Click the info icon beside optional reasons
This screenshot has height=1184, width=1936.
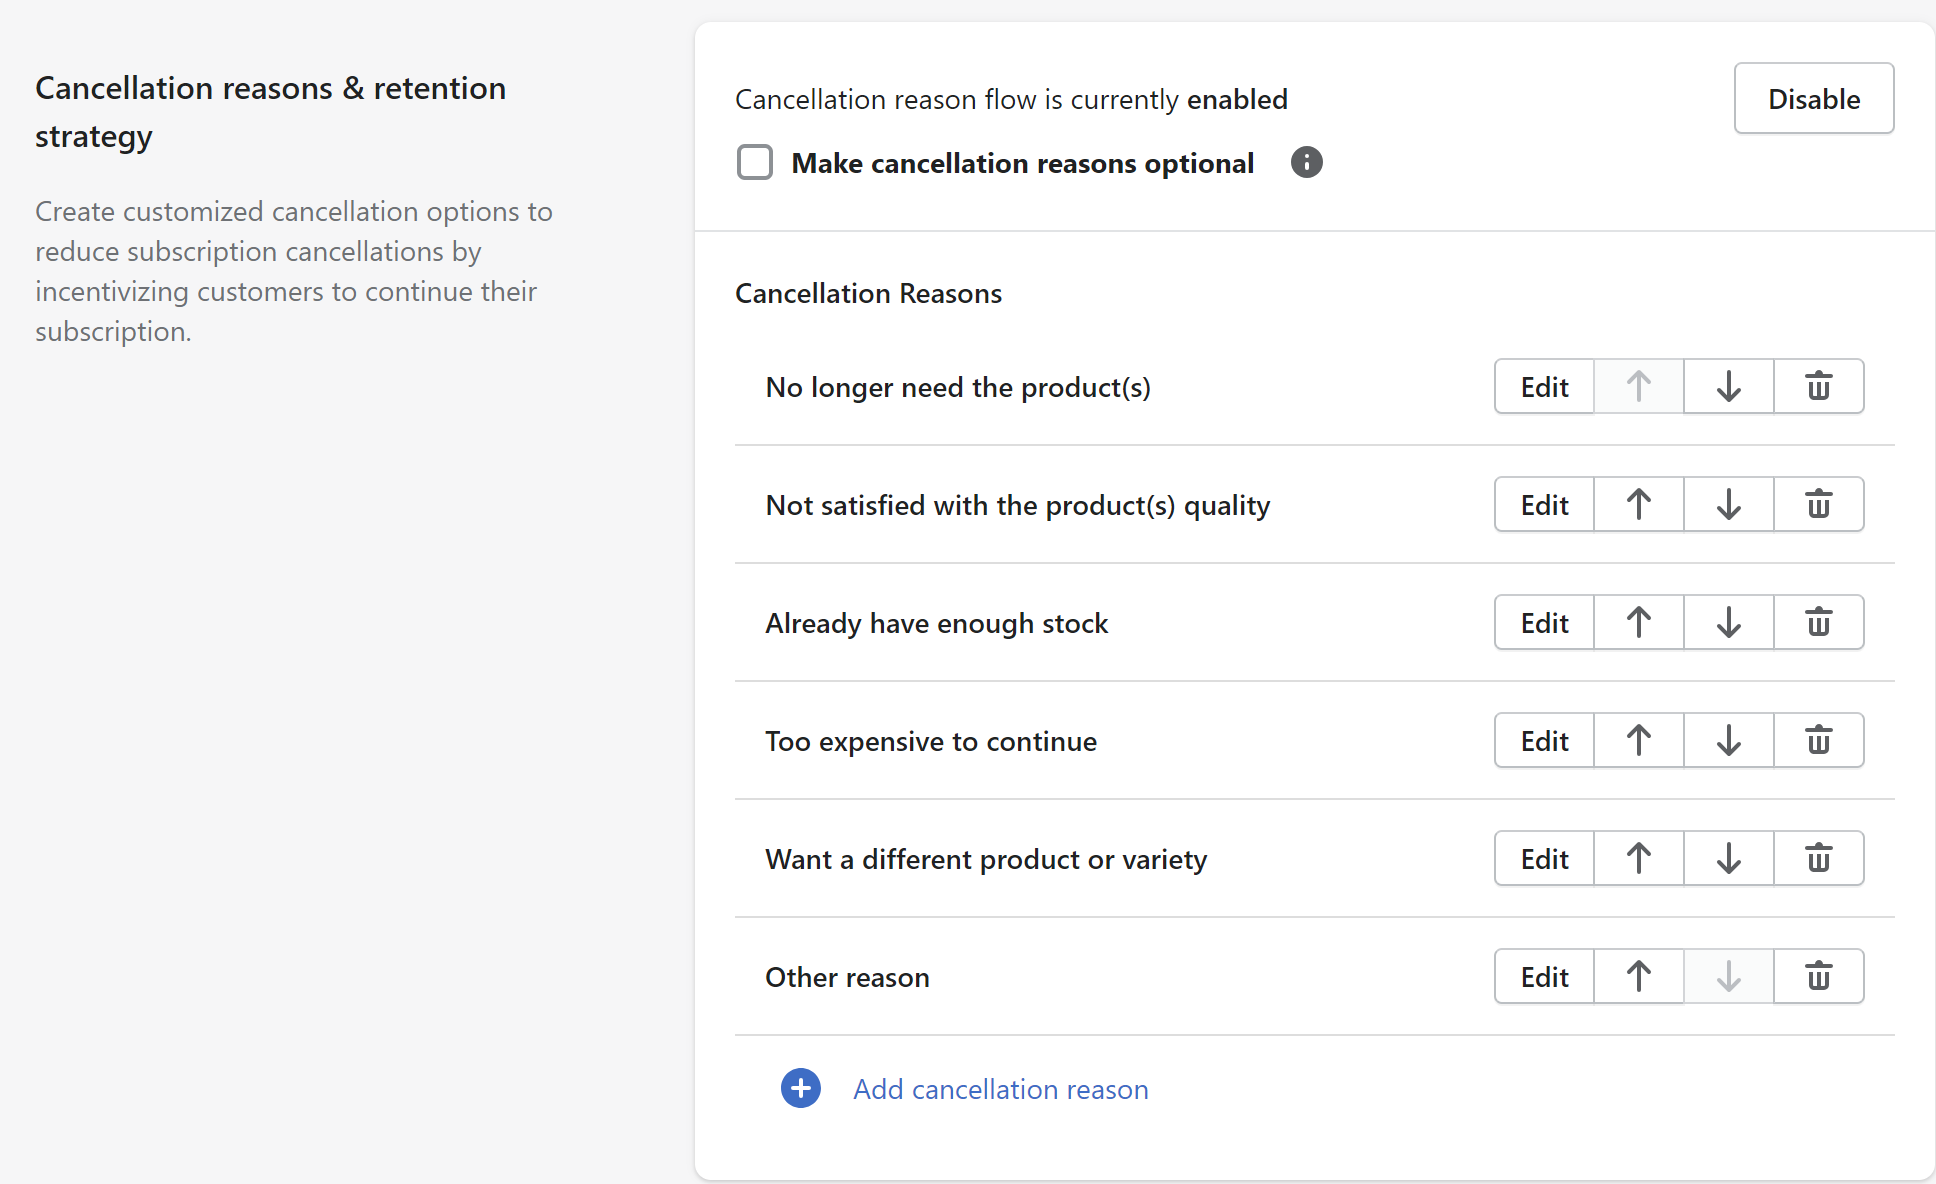1306,162
